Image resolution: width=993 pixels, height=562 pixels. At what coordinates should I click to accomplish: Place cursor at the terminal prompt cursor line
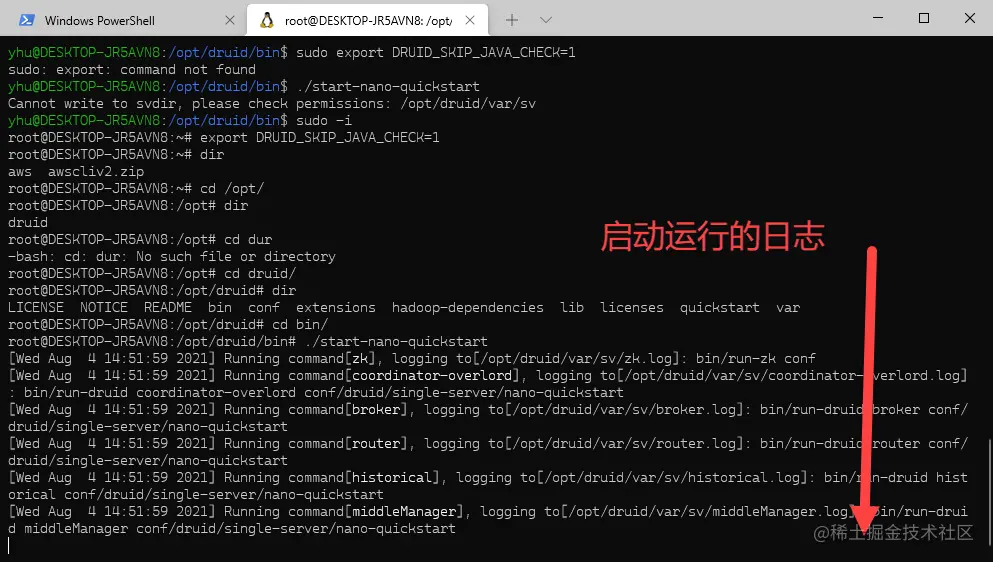pos(9,546)
